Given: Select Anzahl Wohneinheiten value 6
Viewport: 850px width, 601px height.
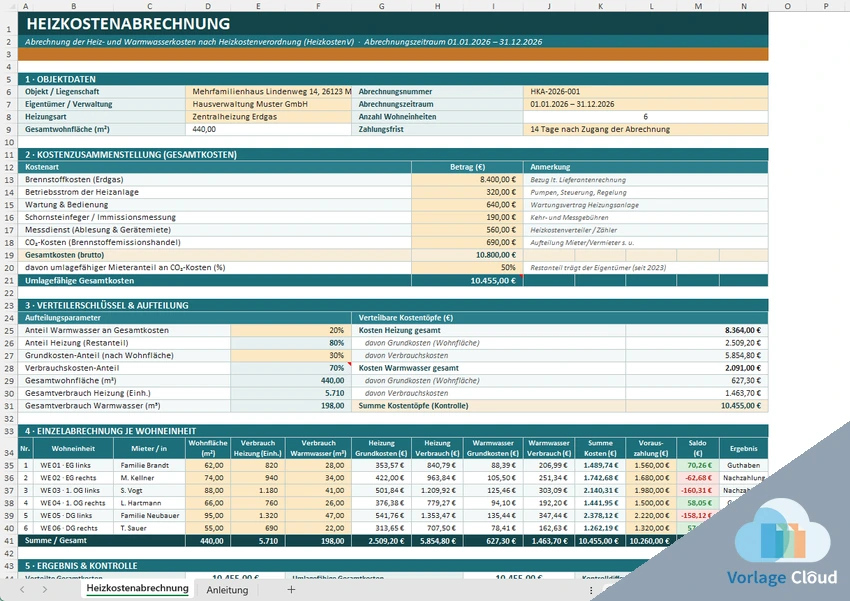Looking at the screenshot, I should [x=646, y=117].
